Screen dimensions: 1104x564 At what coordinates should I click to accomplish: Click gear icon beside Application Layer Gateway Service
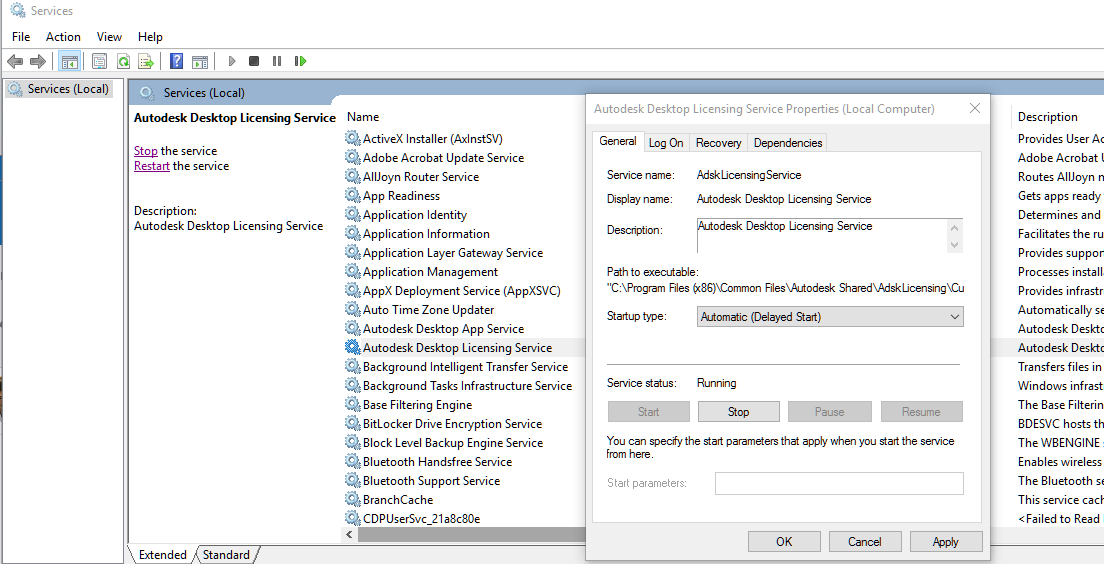point(352,253)
